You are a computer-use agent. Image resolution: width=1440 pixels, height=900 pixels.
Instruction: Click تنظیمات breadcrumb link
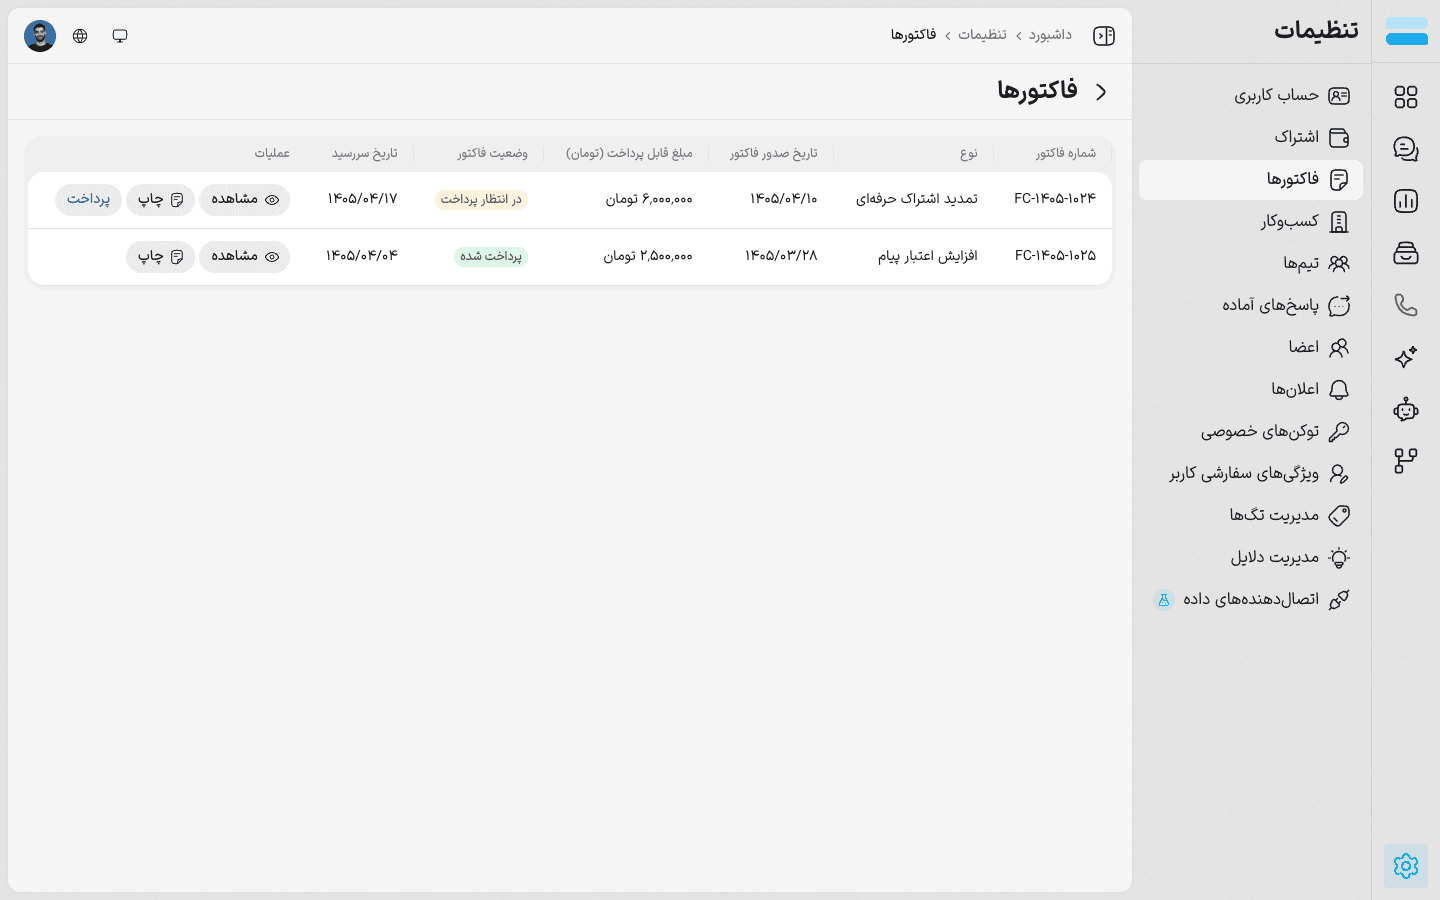pos(982,35)
